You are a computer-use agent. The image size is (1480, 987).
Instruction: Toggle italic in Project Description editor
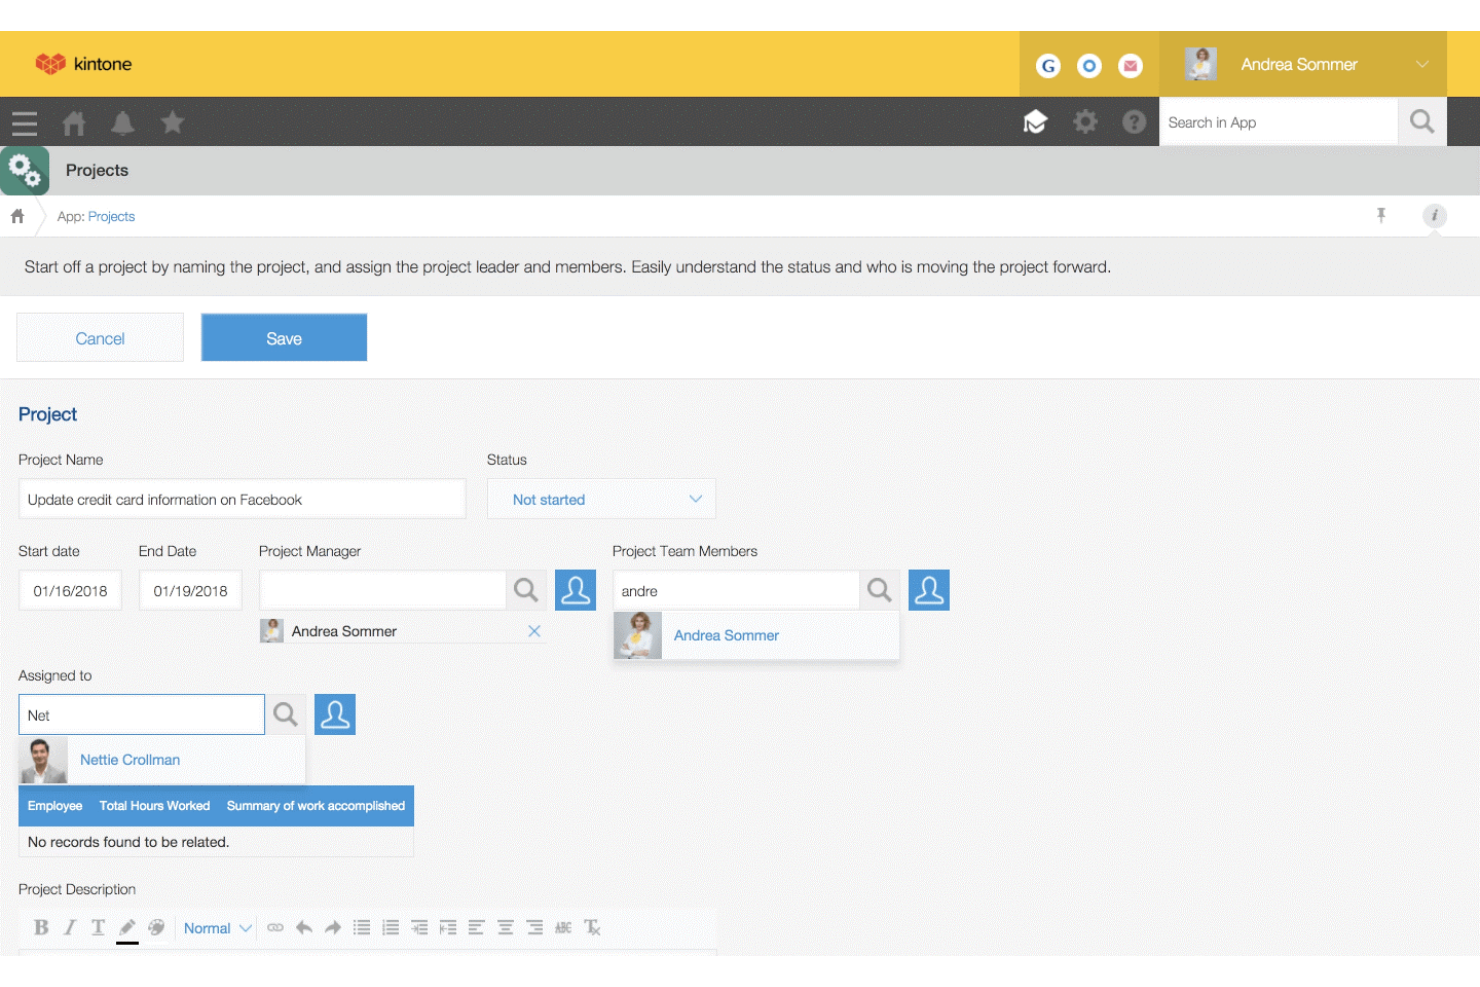tap(70, 927)
